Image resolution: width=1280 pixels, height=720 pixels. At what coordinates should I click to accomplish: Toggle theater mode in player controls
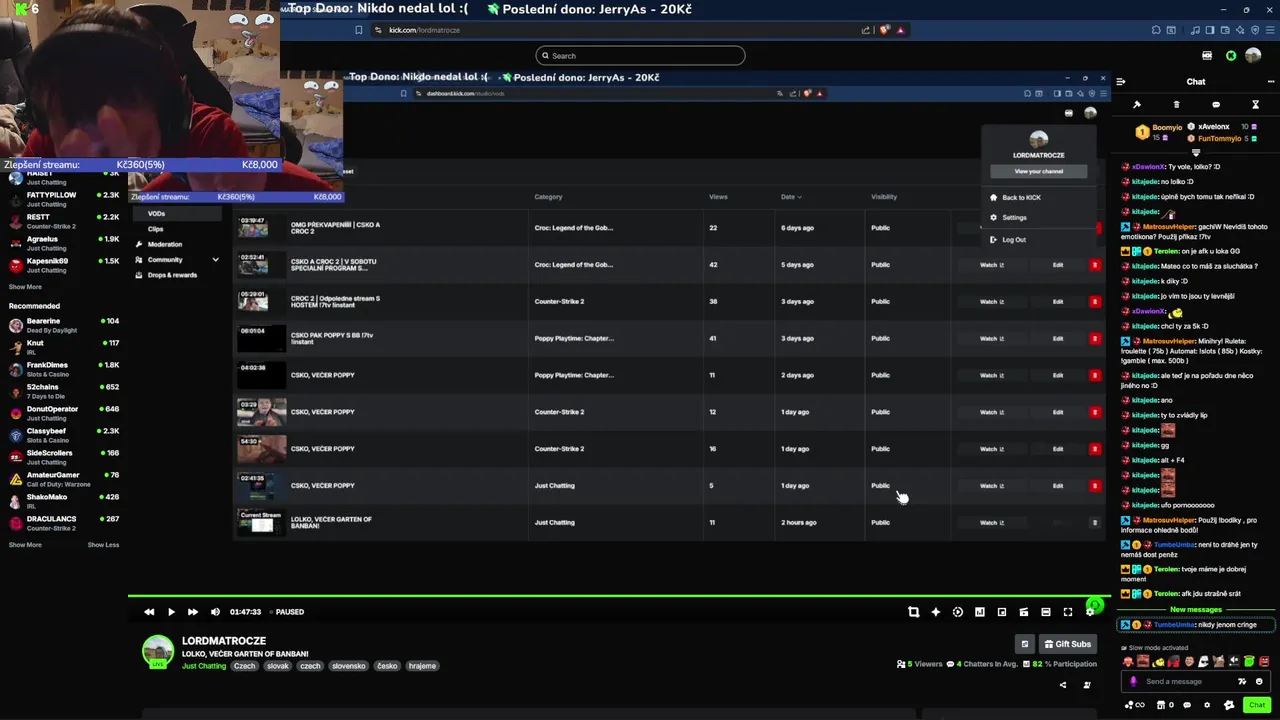(x=1046, y=612)
